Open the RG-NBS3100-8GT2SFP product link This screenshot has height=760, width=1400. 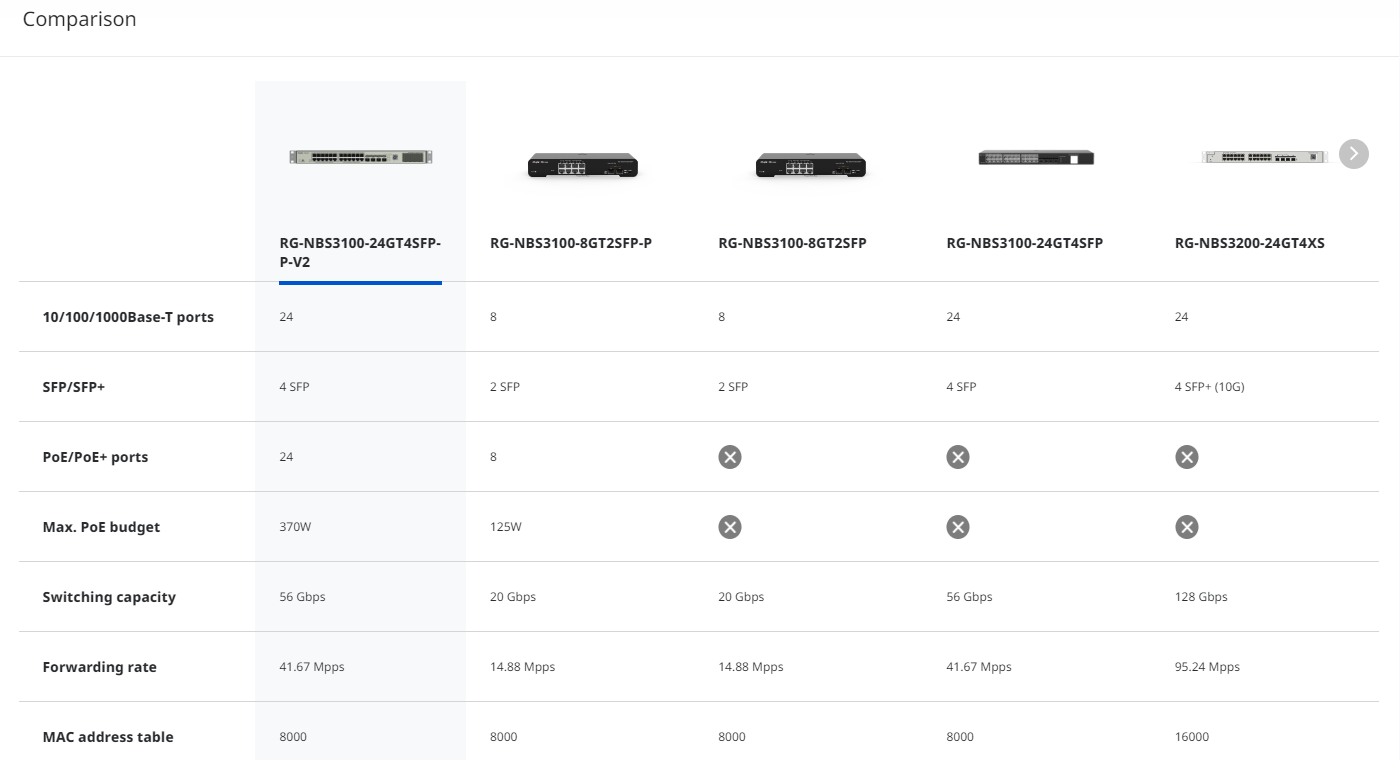[792, 243]
